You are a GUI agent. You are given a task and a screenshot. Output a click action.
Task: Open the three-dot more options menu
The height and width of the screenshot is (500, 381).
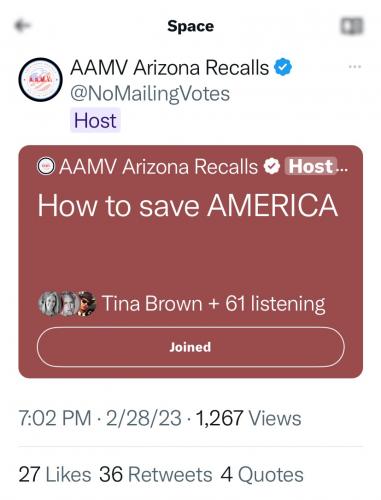(x=355, y=67)
